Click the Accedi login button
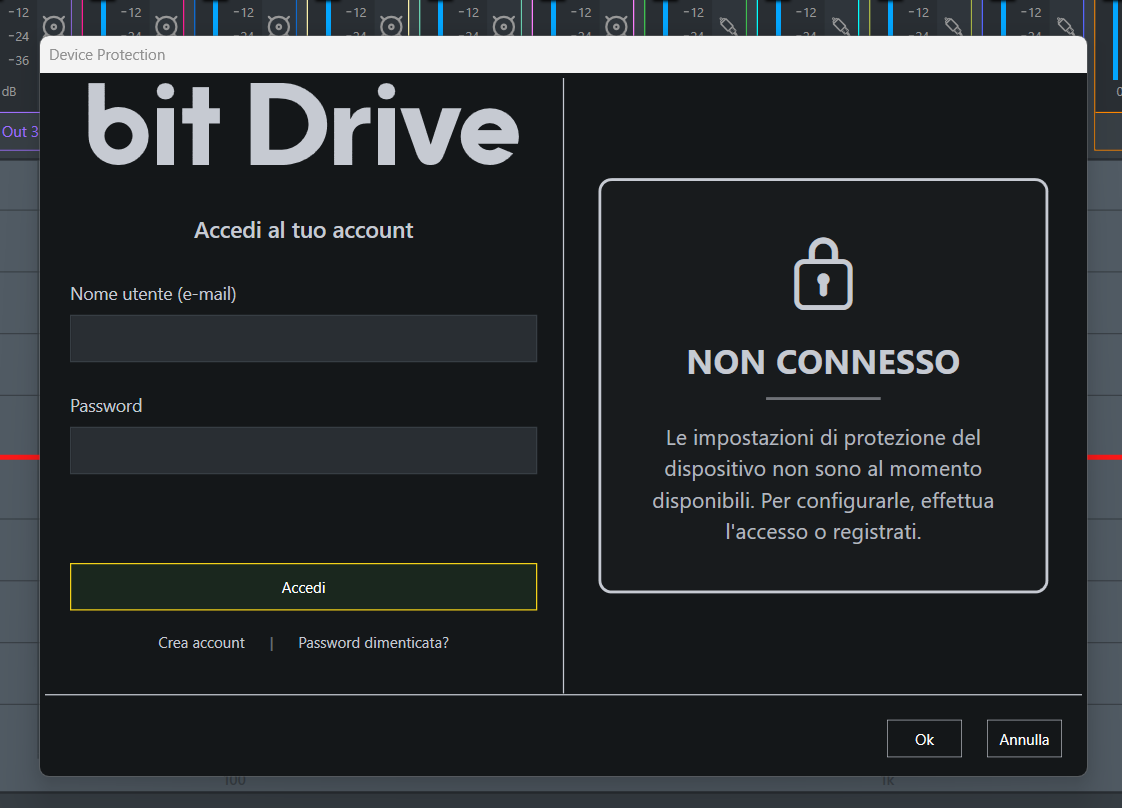This screenshot has width=1122, height=808. 303,587
